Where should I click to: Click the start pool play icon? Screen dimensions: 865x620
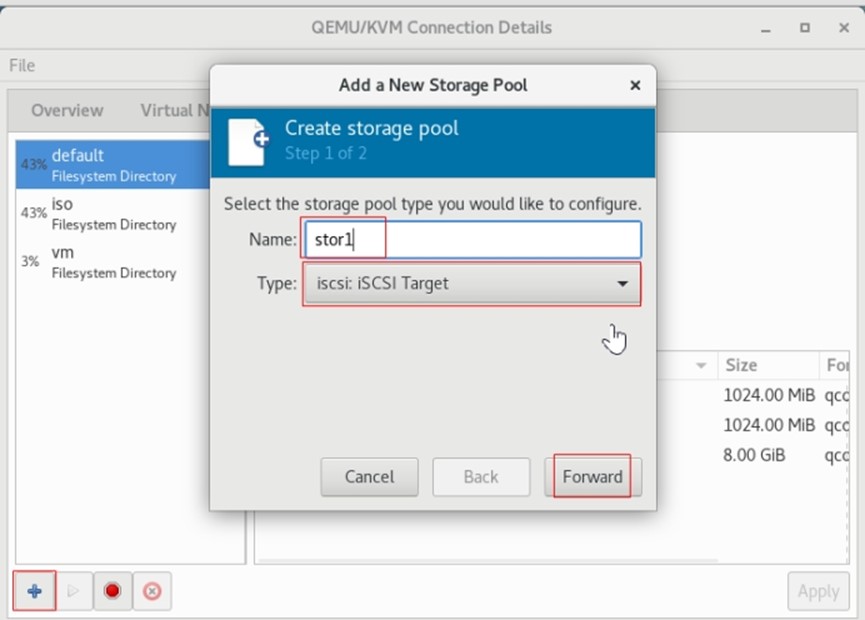click(x=73, y=591)
